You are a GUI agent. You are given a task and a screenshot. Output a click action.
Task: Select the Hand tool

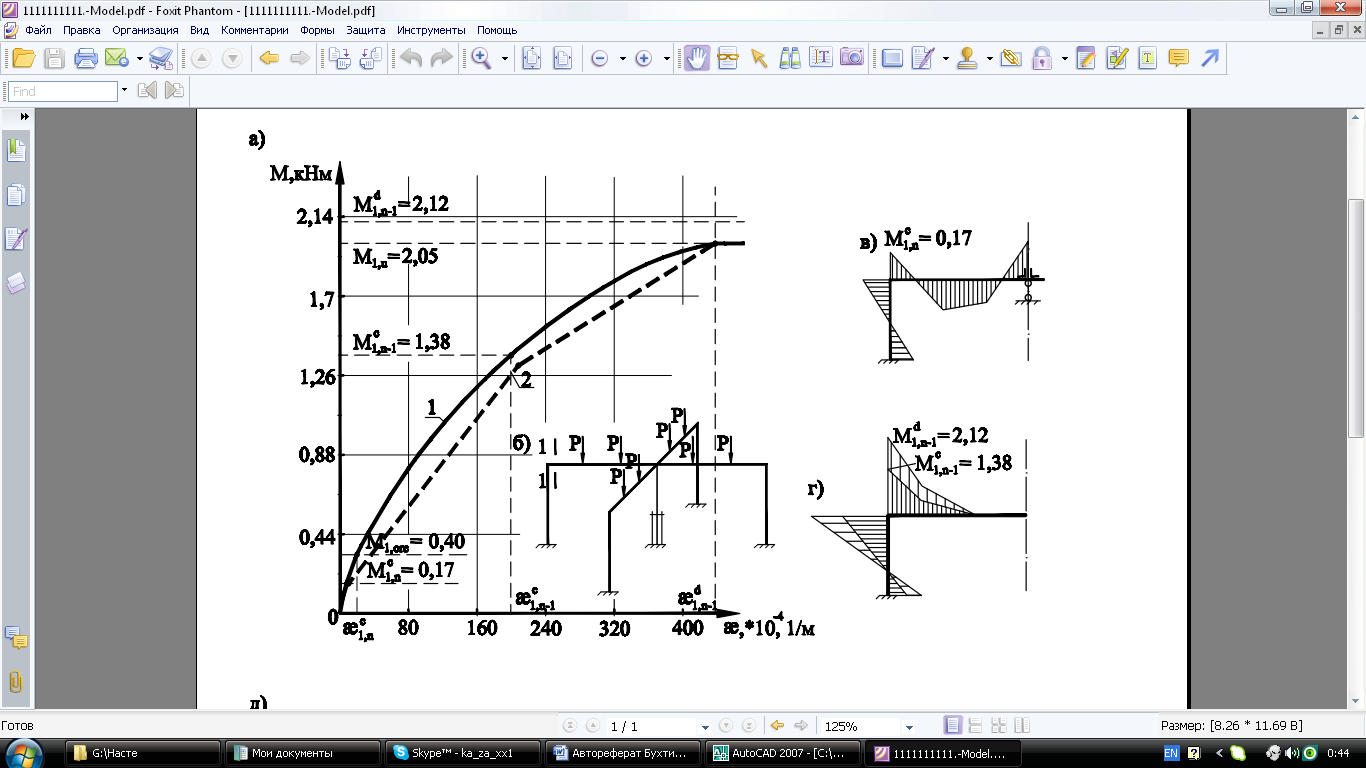[697, 58]
